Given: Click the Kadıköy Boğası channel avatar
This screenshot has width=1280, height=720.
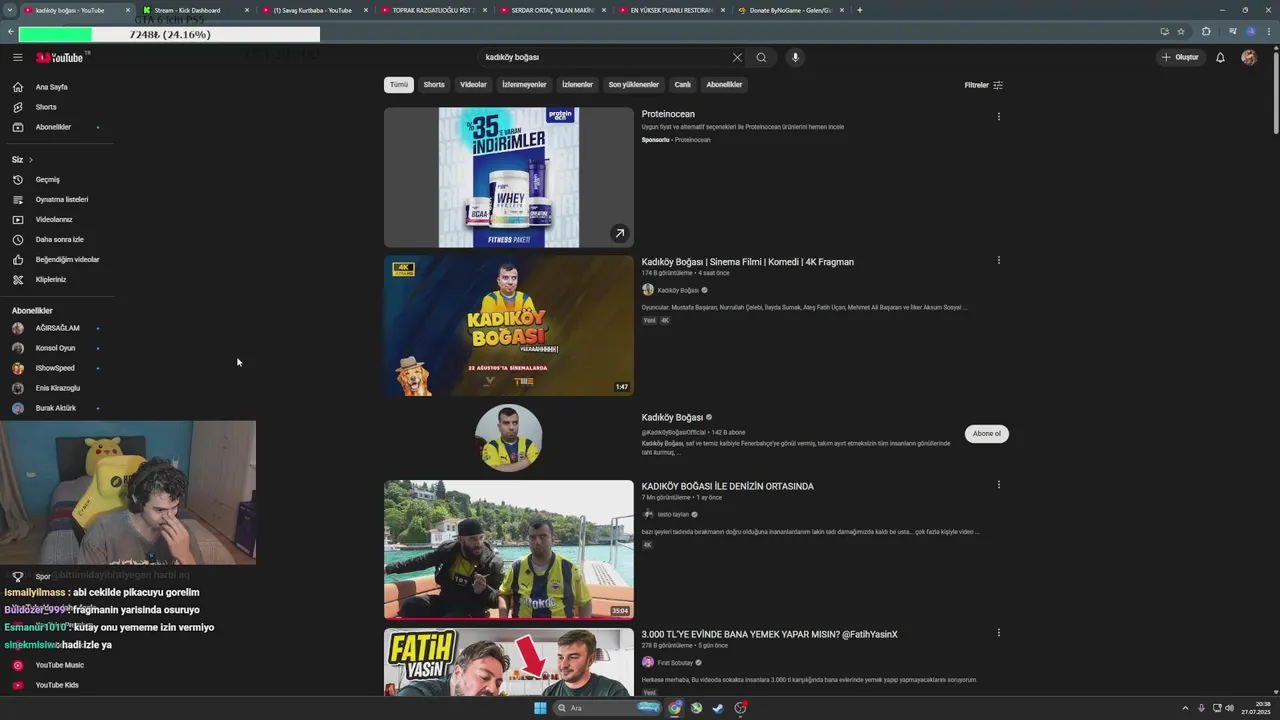Looking at the screenshot, I should click(x=509, y=437).
